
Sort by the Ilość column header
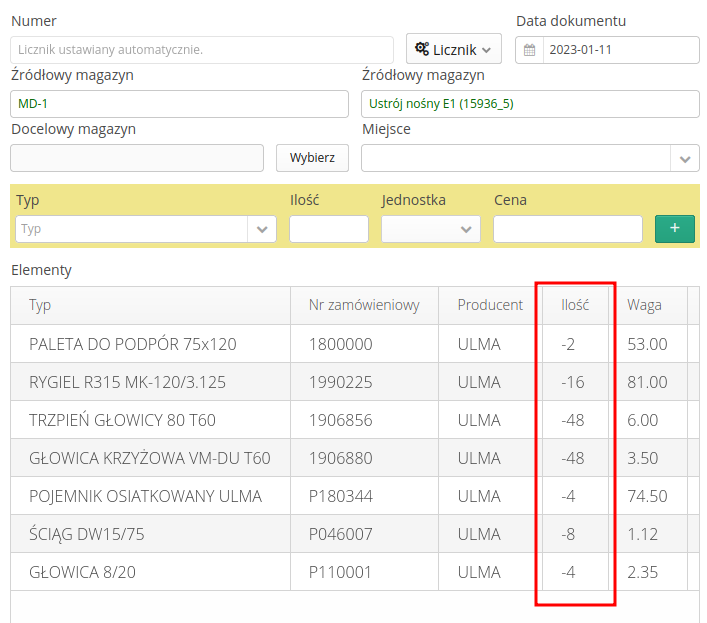(x=574, y=305)
